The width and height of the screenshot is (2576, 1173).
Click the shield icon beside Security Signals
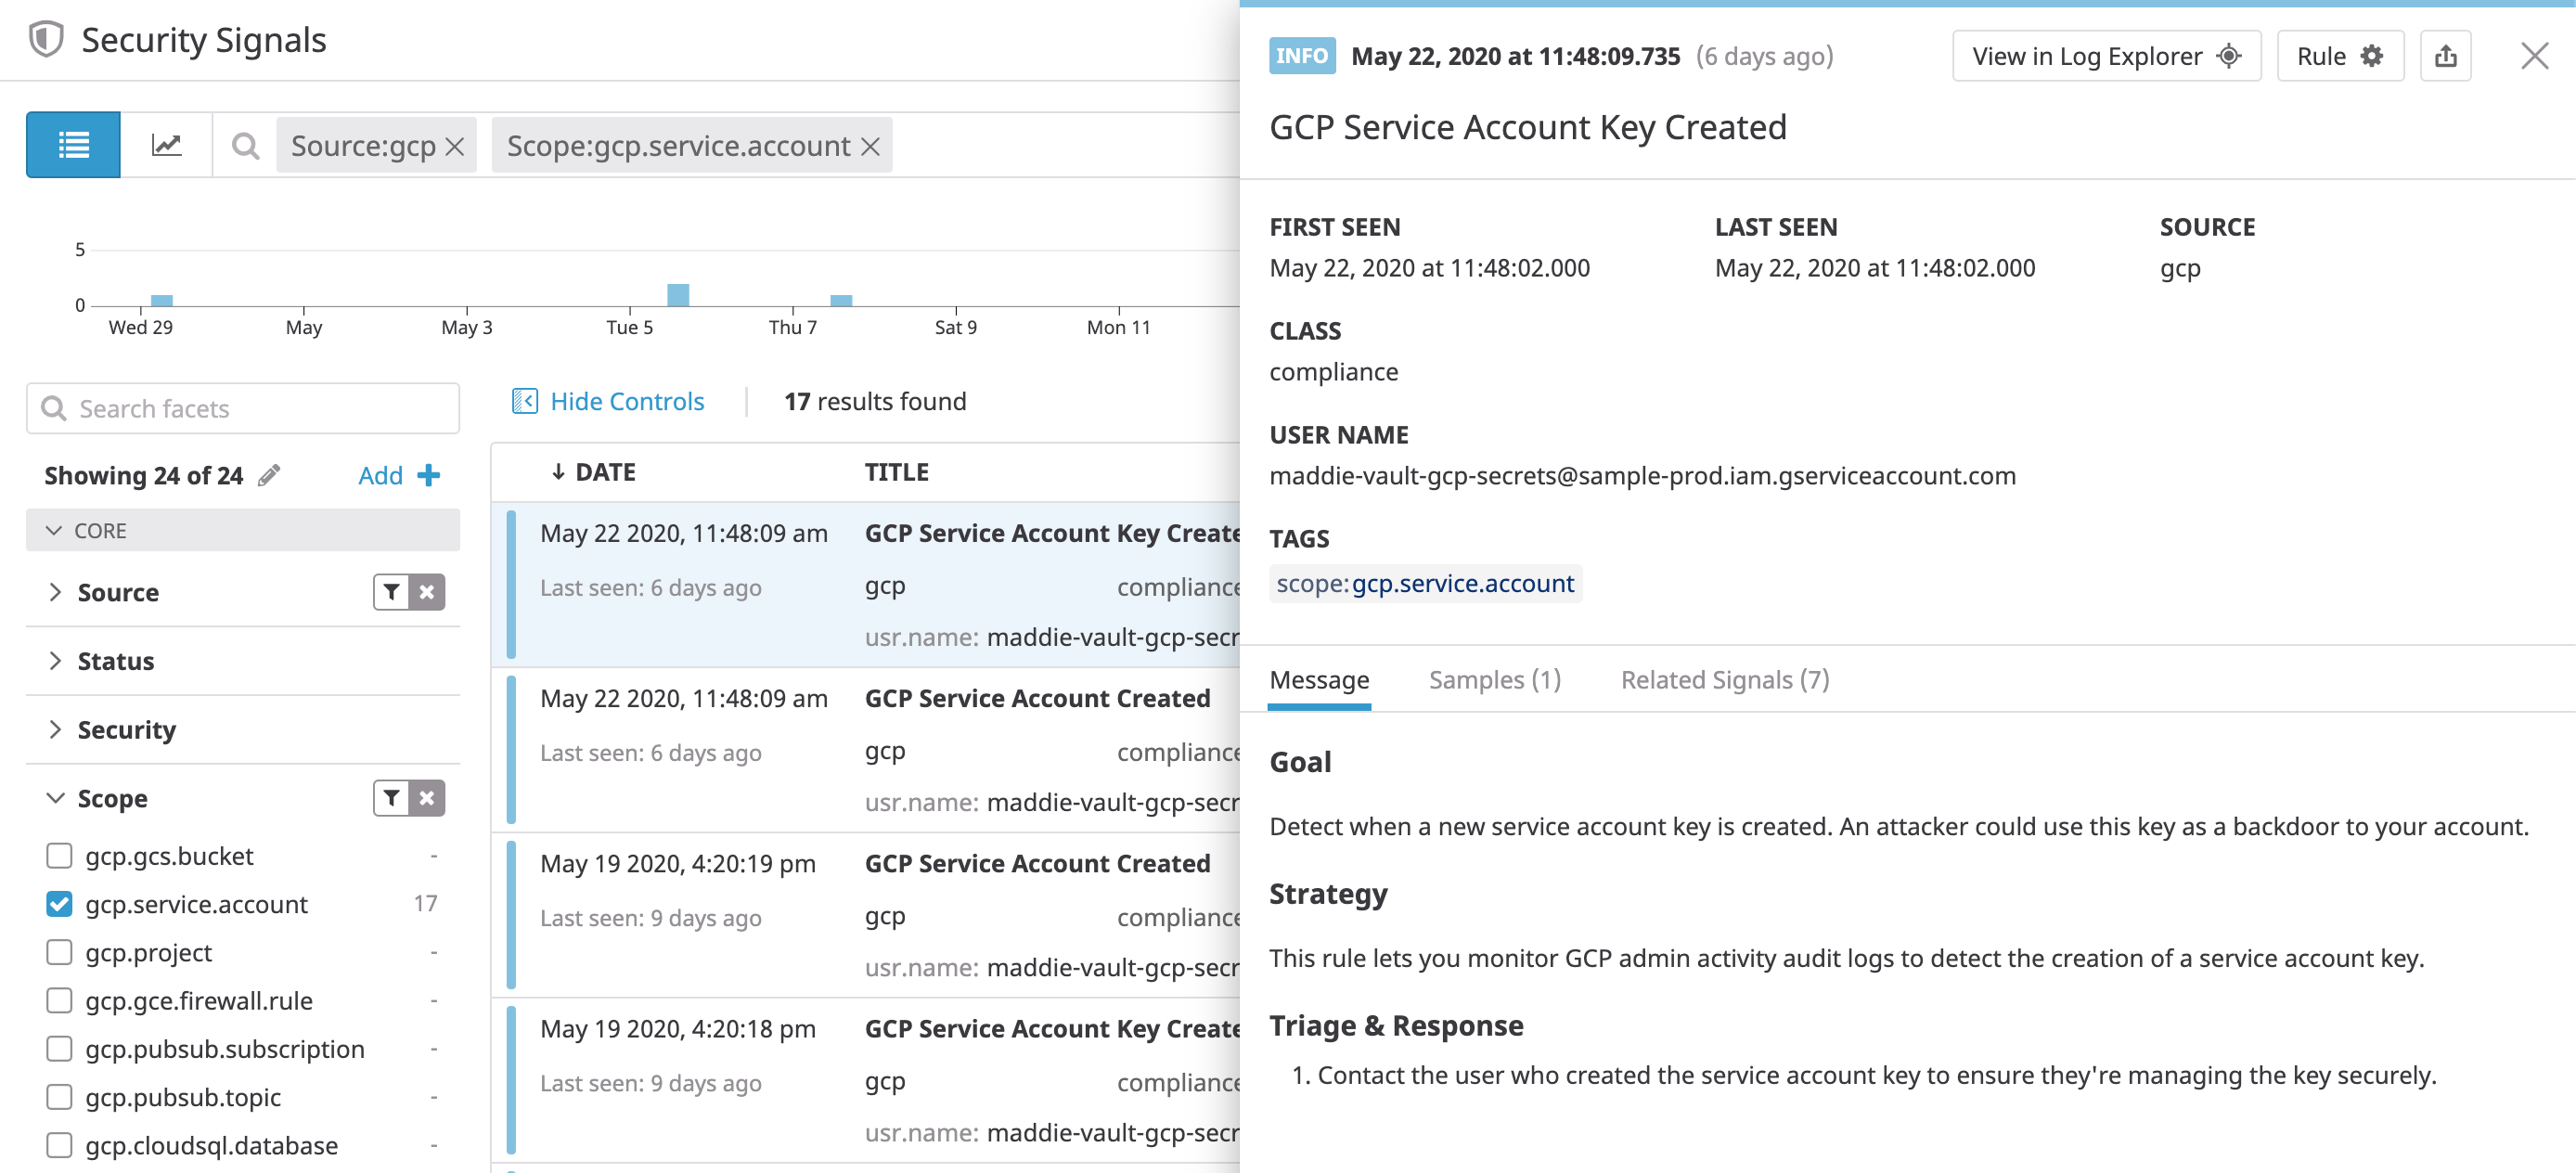pos(45,40)
